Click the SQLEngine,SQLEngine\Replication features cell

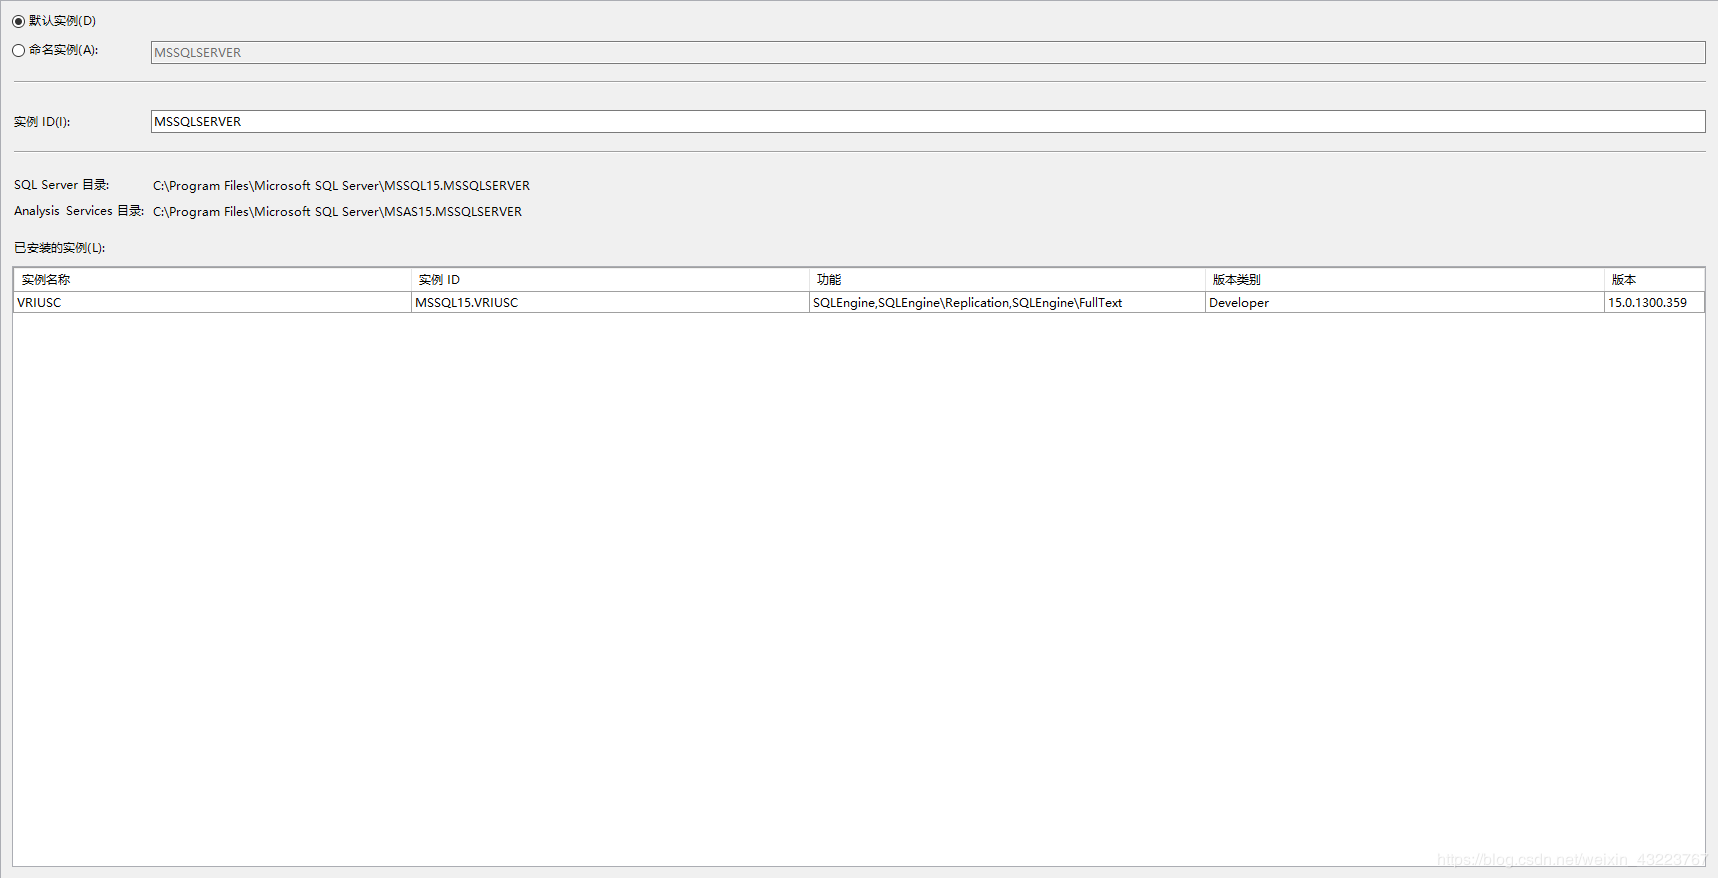(x=1007, y=302)
